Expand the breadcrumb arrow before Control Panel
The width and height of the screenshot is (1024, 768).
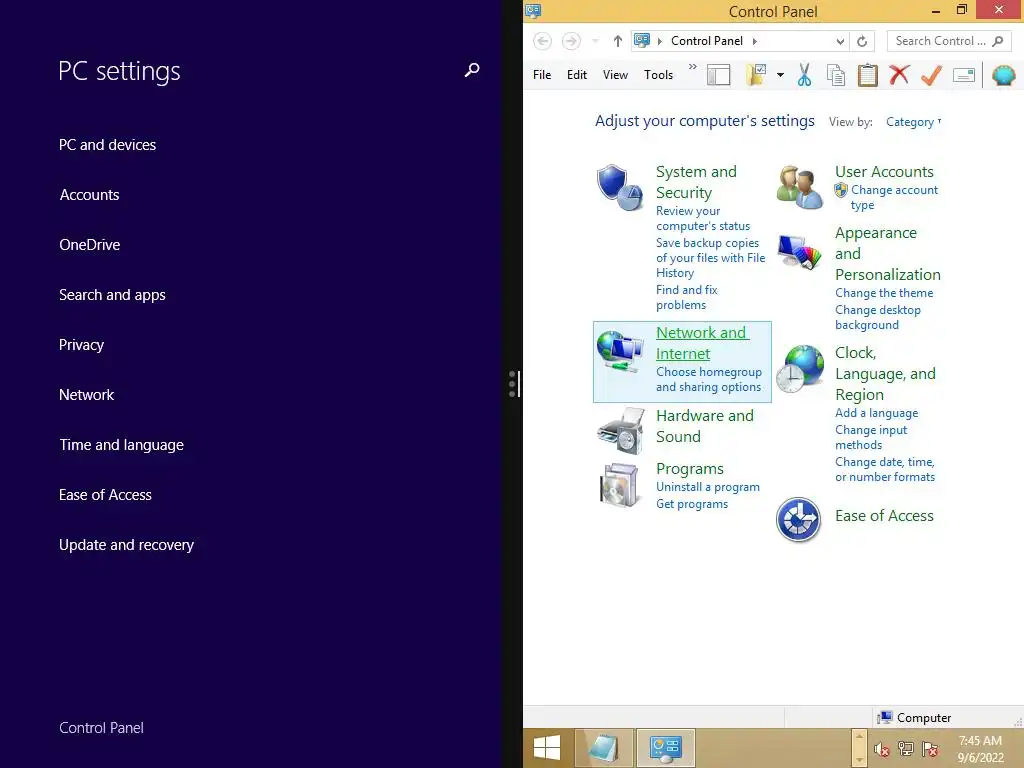tap(660, 41)
